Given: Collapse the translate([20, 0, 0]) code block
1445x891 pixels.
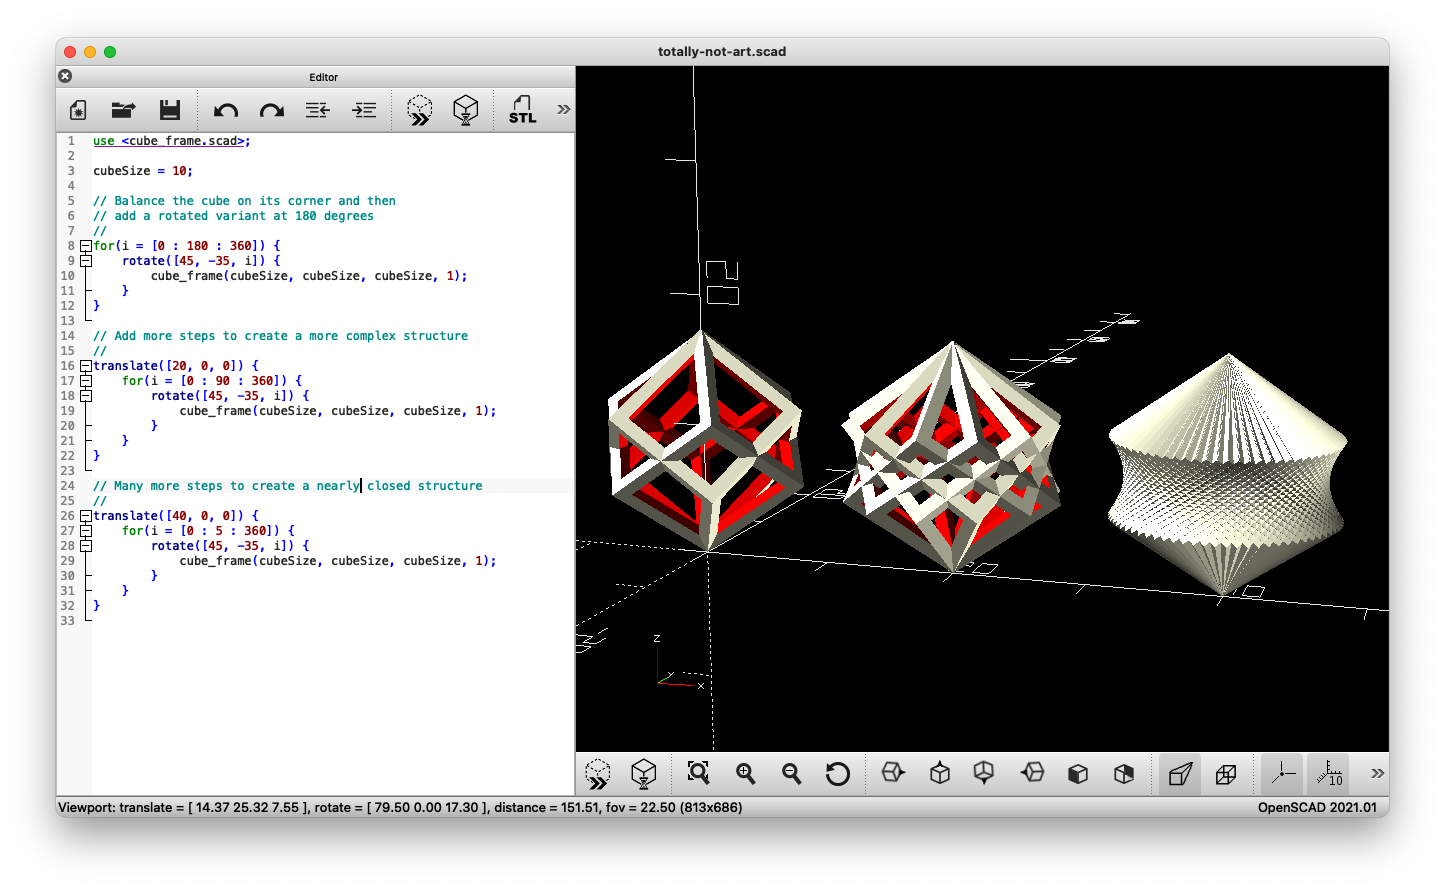Looking at the screenshot, I should (86, 366).
